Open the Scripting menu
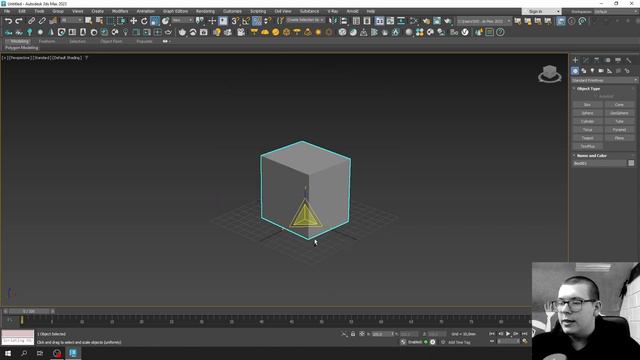 pos(258,11)
